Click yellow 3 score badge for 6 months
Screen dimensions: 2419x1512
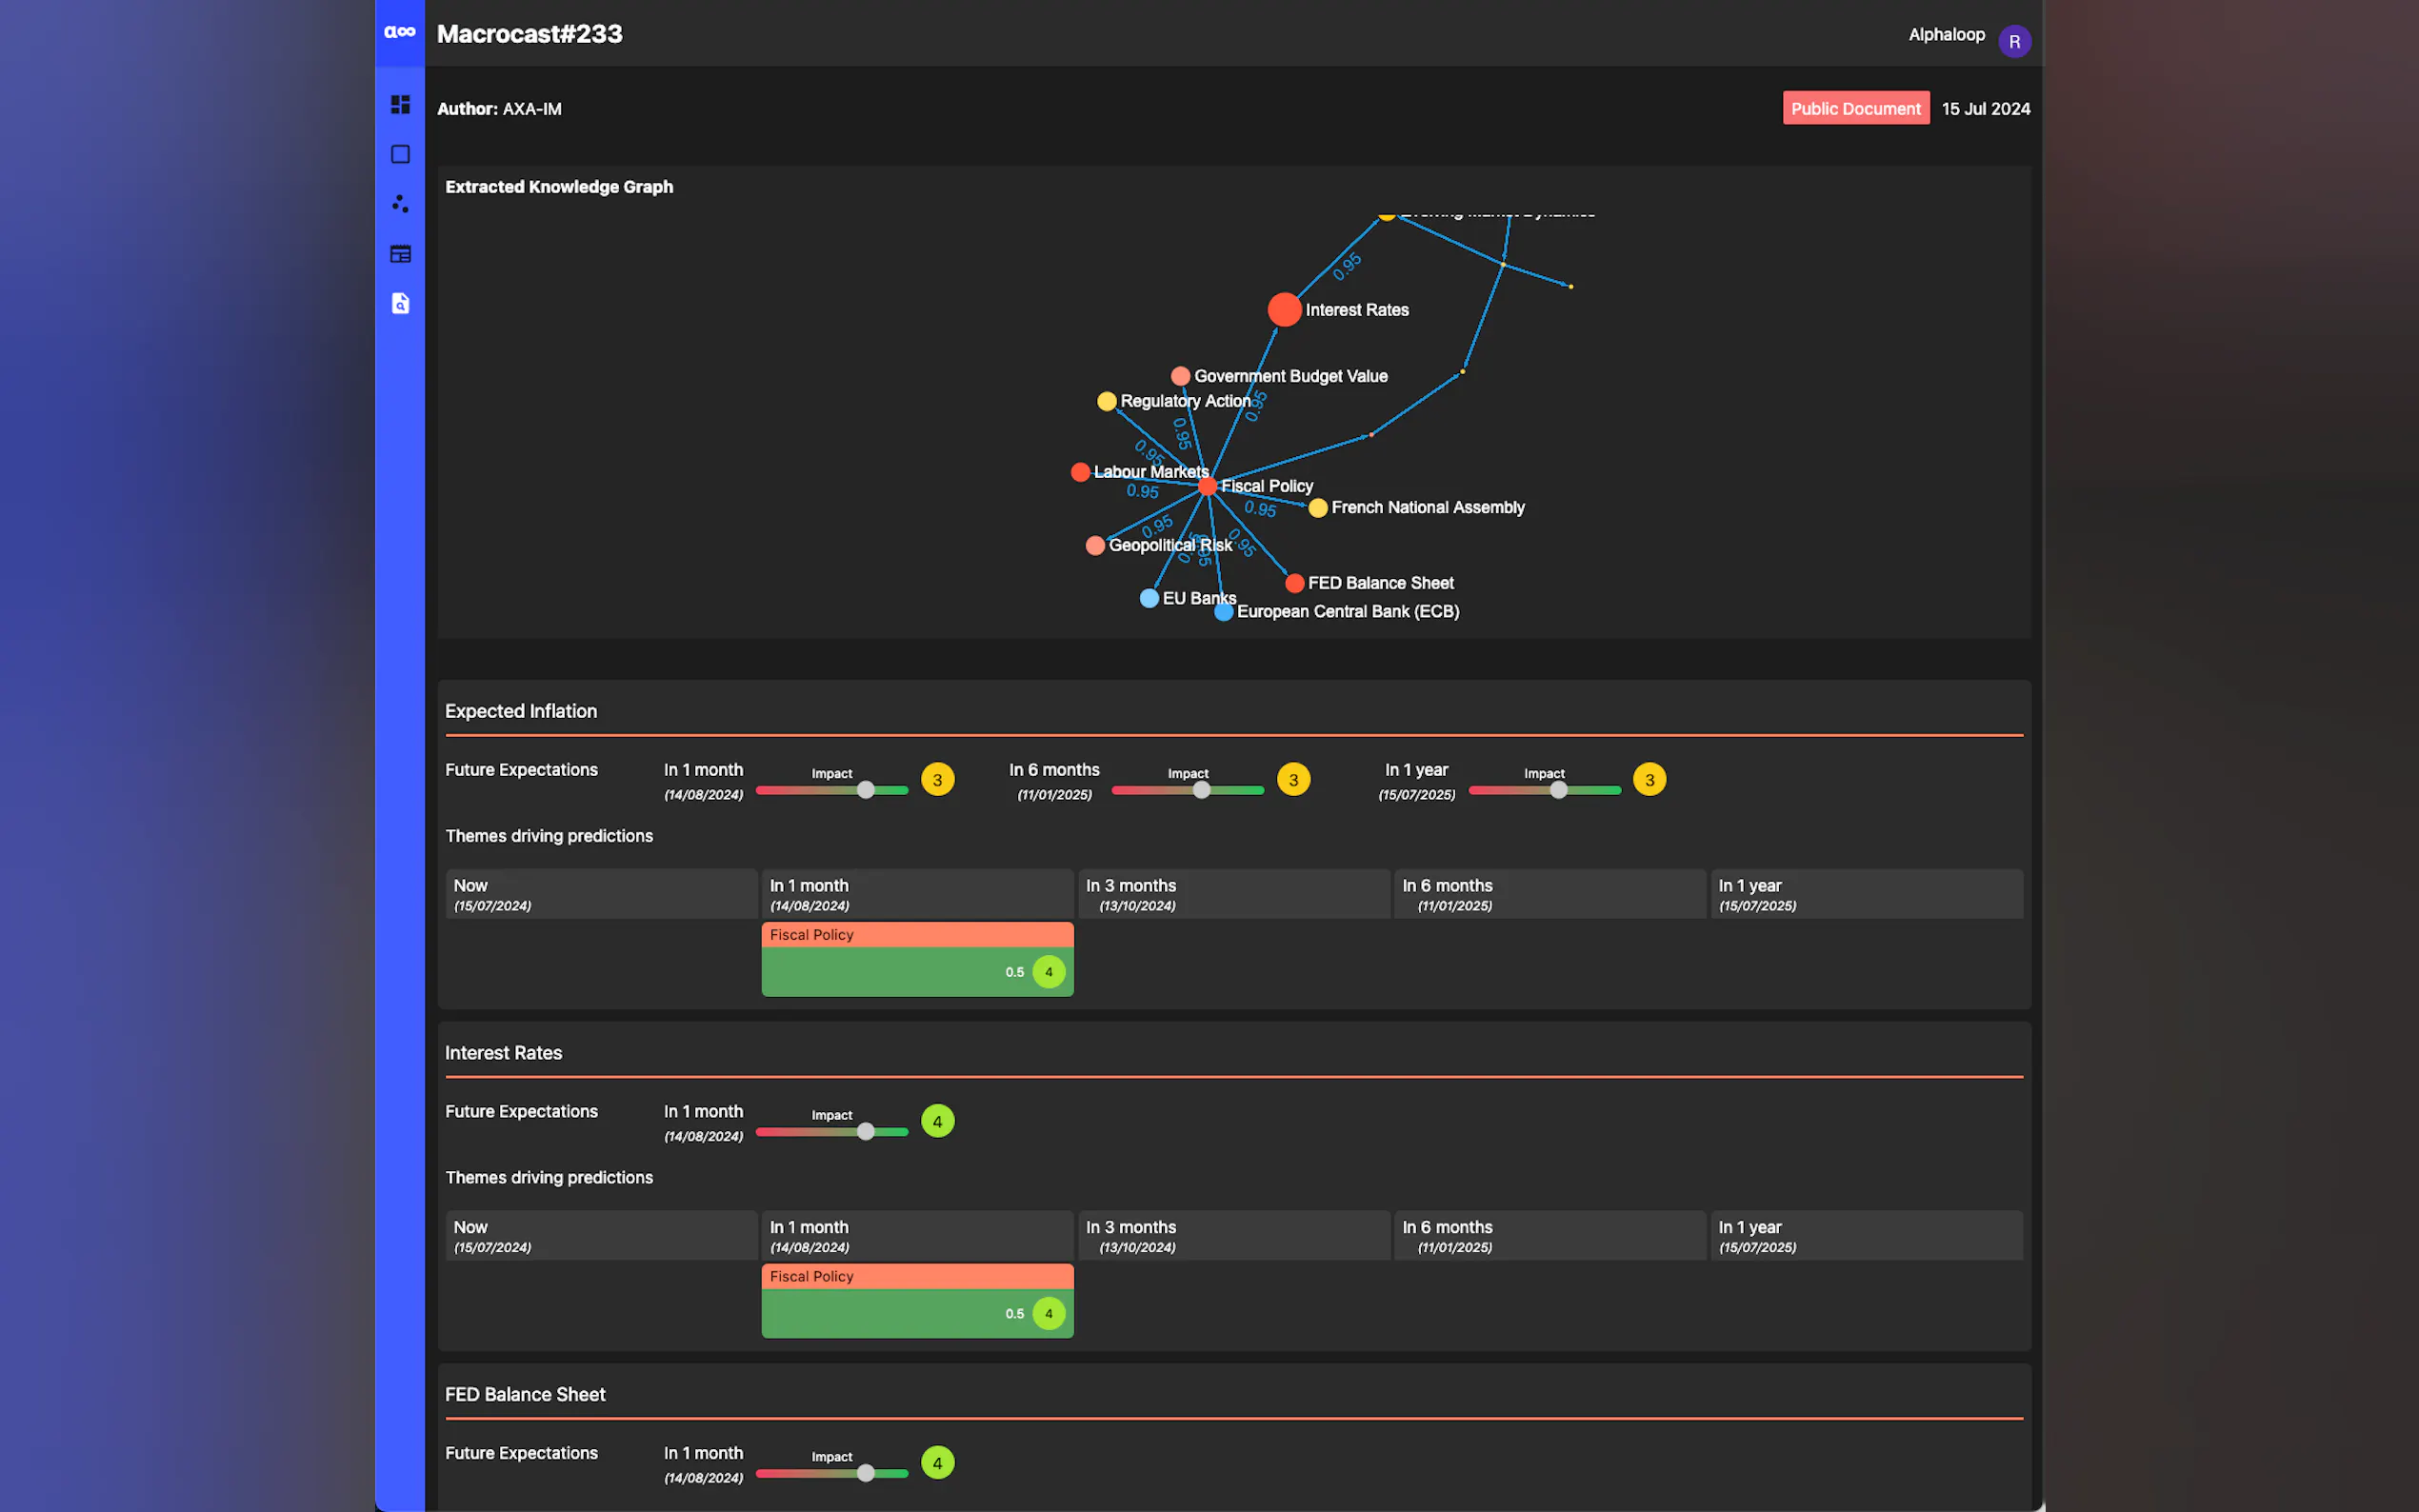[x=1293, y=780]
